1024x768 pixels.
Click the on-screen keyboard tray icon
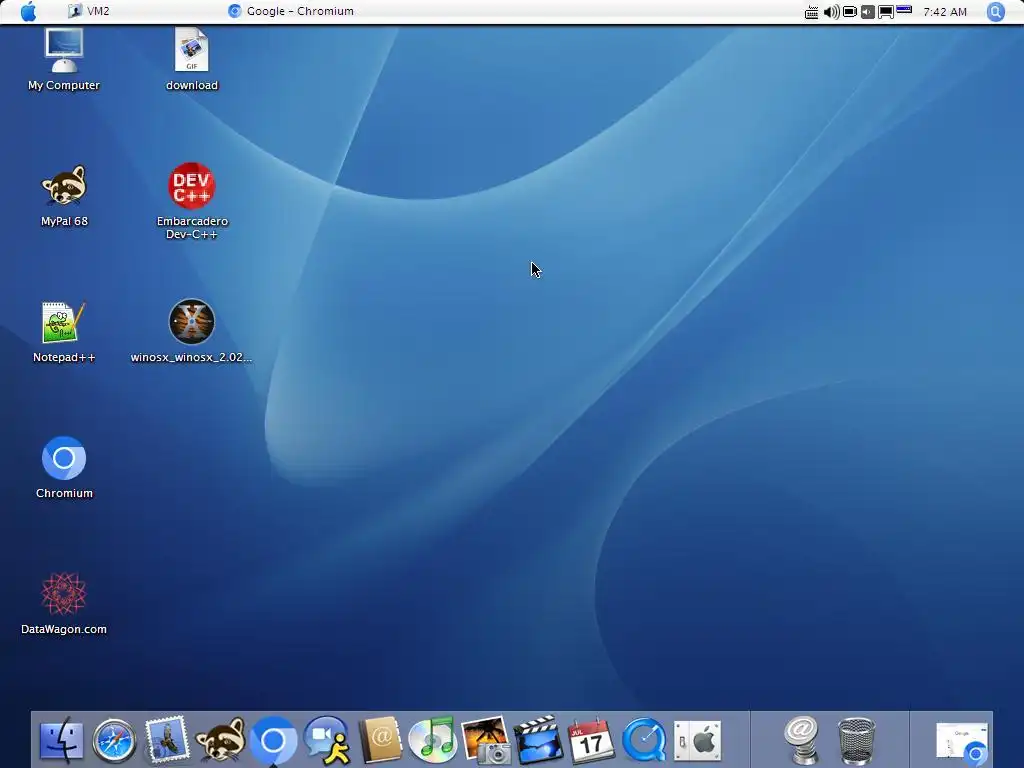pyautogui.click(x=811, y=12)
